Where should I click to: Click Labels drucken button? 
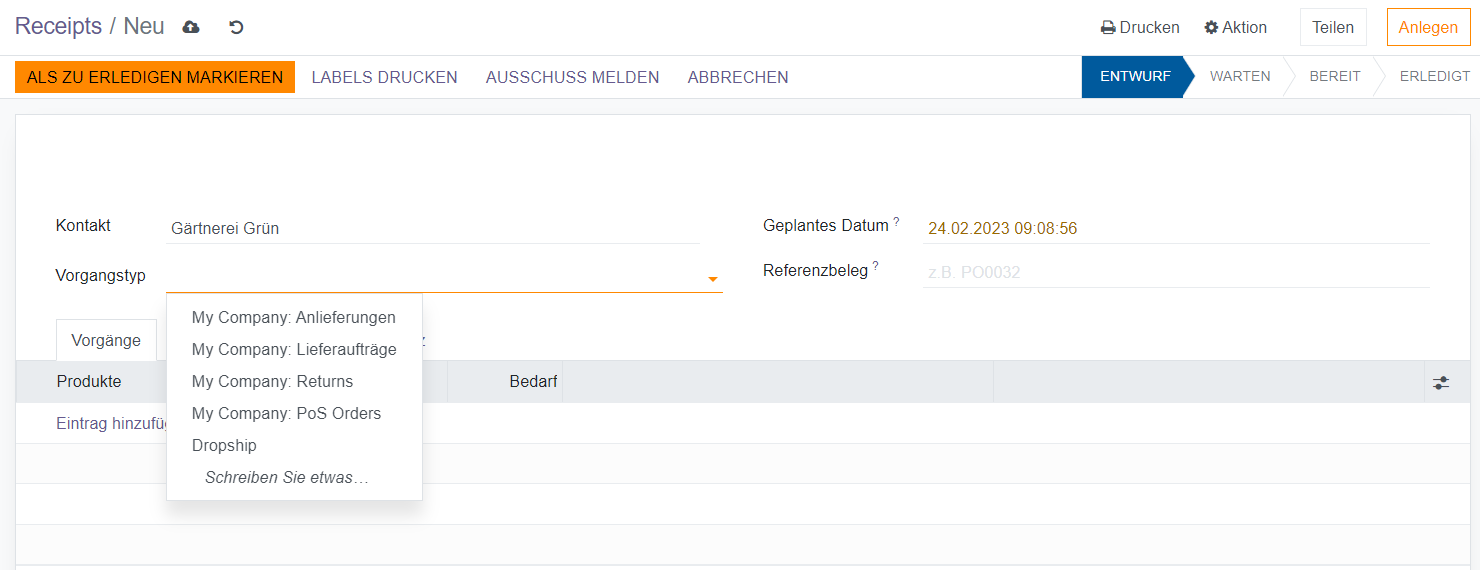384,77
